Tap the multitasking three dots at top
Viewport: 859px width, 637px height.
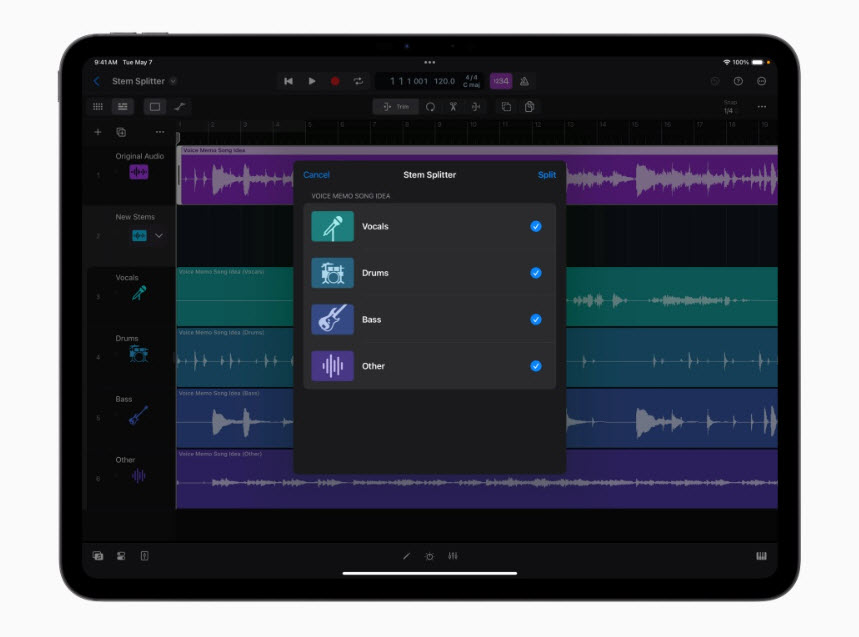tap(430, 62)
